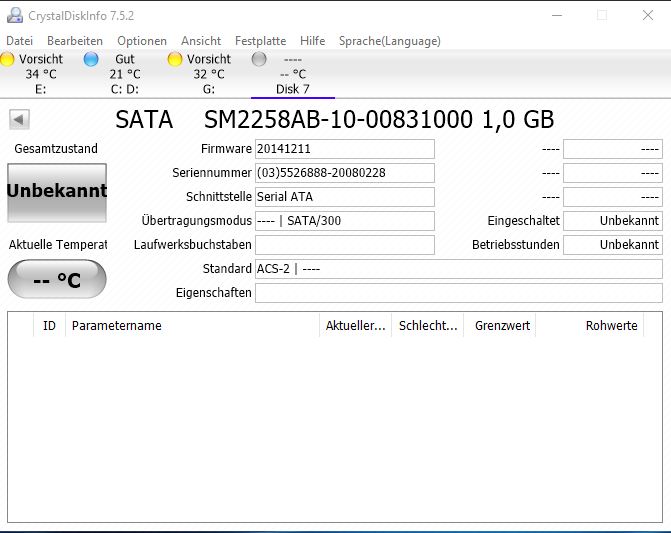Click the Grenzwert column header
The width and height of the screenshot is (671, 533).
[x=499, y=326]
